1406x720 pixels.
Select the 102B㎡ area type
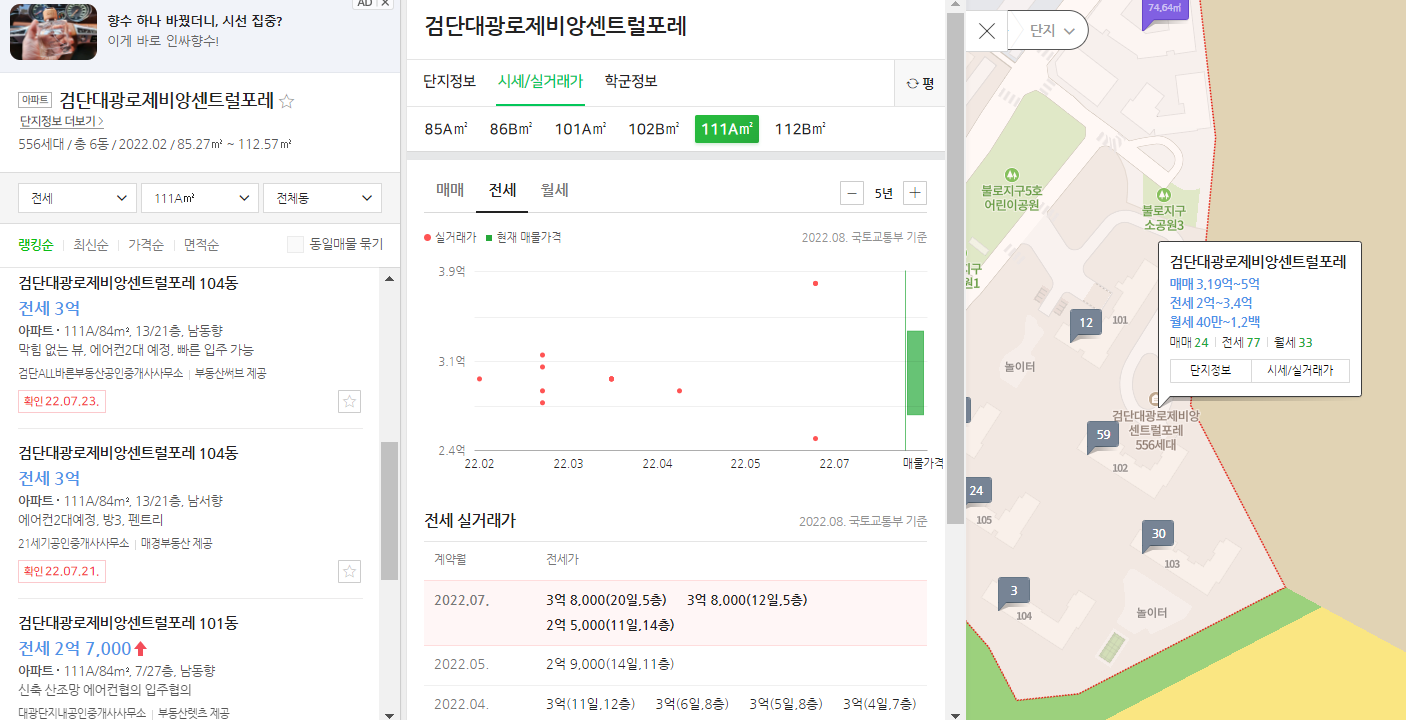click(653, 129)
